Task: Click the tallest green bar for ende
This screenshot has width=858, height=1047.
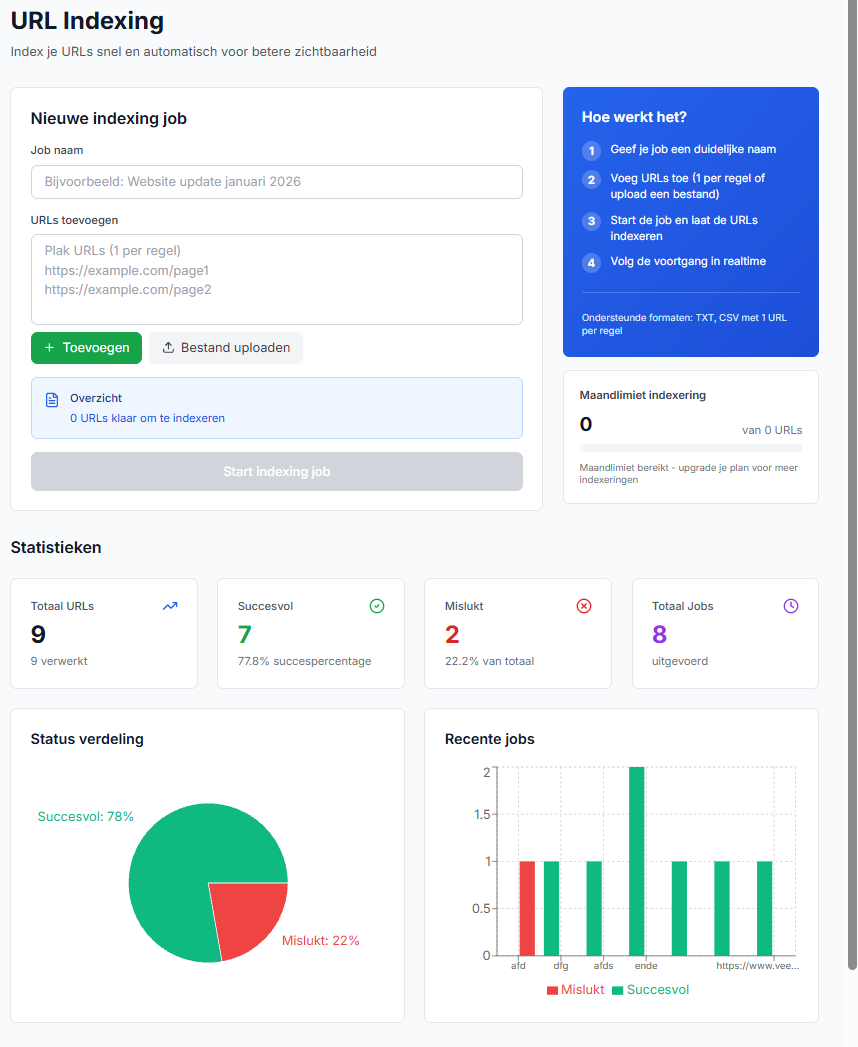Action: click(x=636, y=861)
